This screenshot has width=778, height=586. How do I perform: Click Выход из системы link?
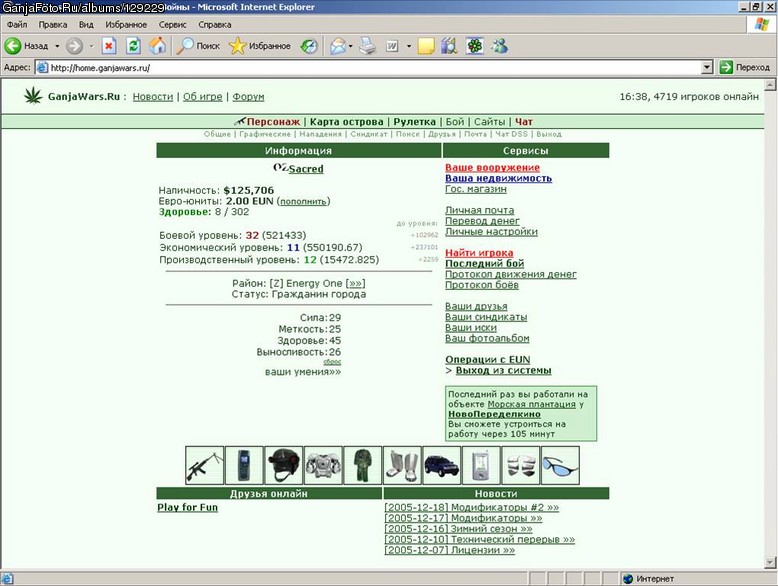click(x=503, y=371)
